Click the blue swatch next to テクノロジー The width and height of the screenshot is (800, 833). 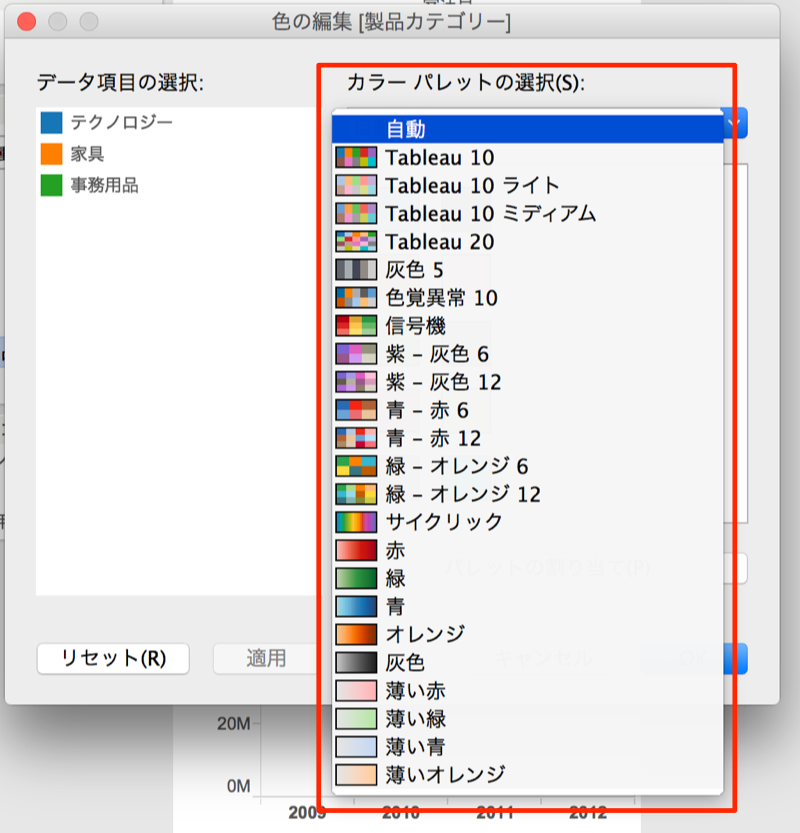pyautogui.click(x=49, y=122)
